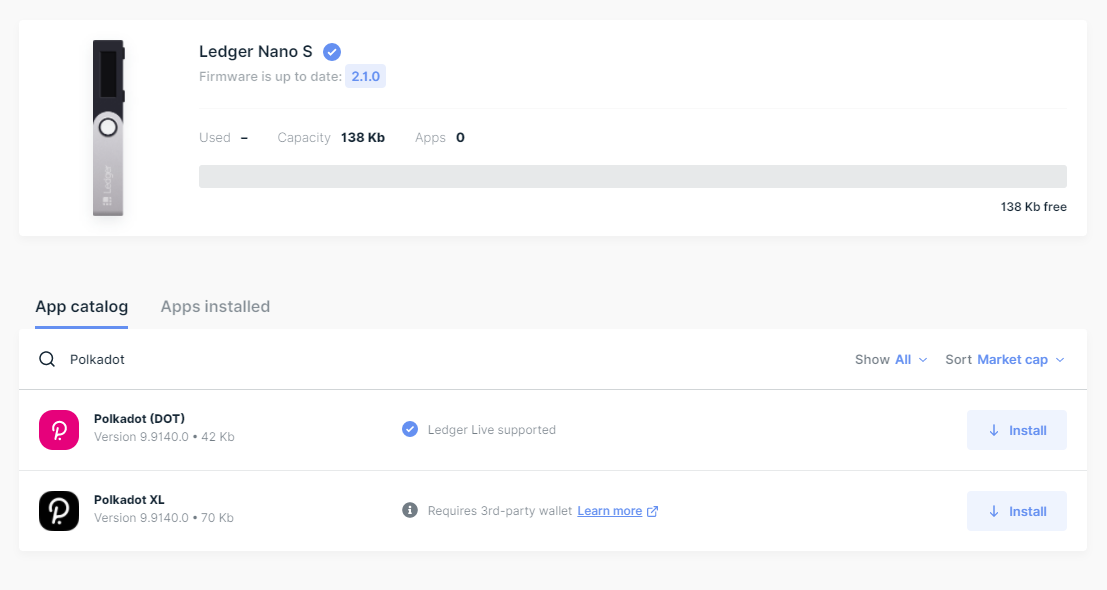Select the App catalog tab
This screenshot has height=590, width=1107.
point(81,306)
